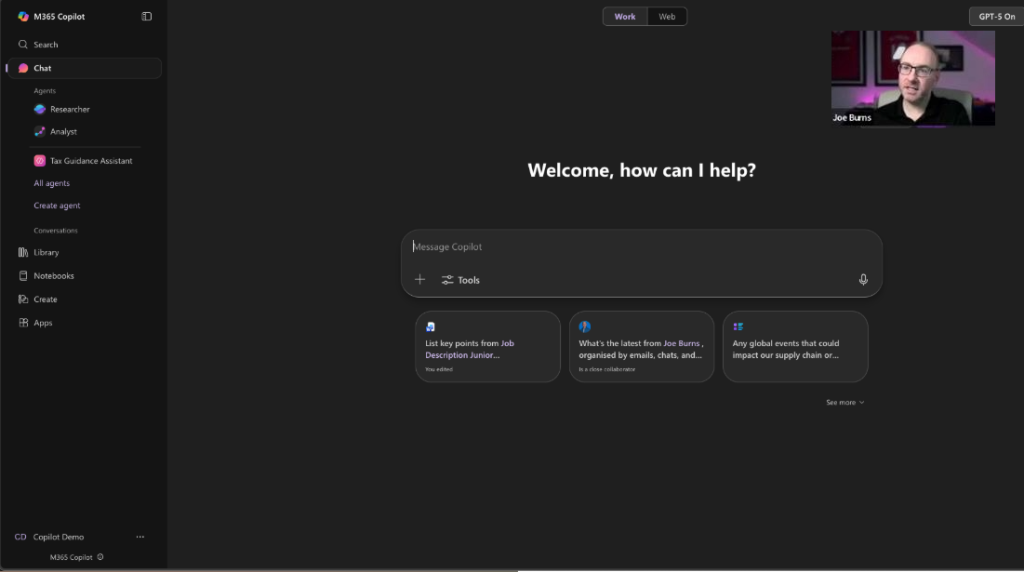Click Create agent link
Image resolution: width=1024 pixels, height=572 pixels.
tap(57, 205)
